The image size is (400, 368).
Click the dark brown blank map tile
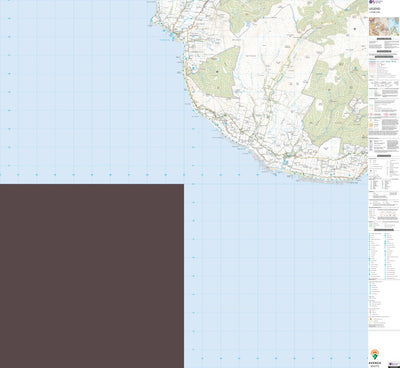(92, 276)
